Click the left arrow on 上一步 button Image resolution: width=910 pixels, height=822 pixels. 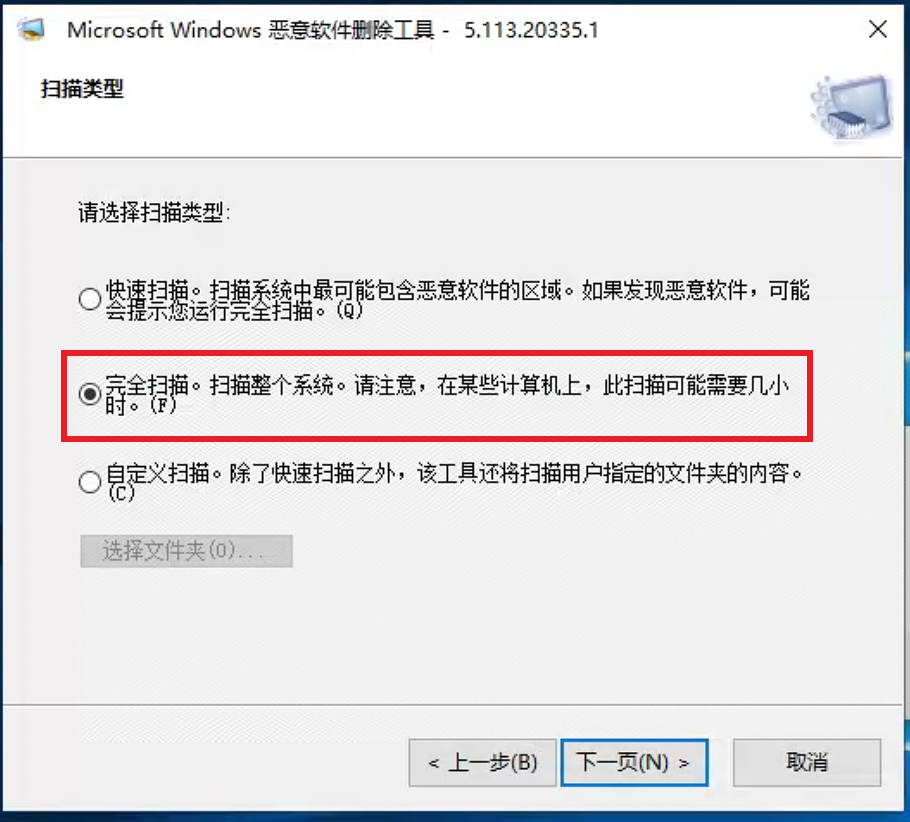(x=433, y=763)
